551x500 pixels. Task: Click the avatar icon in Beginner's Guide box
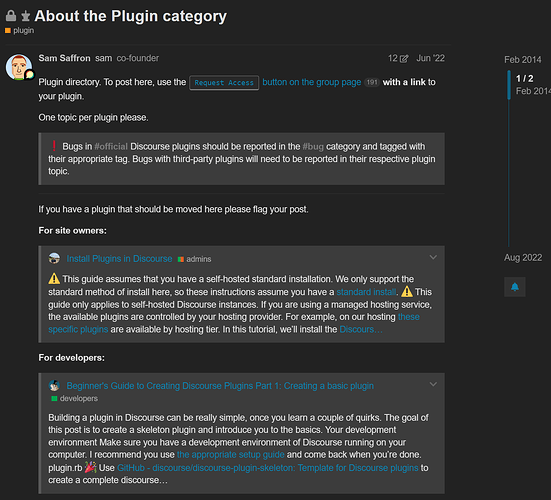[x=54, y=385]
